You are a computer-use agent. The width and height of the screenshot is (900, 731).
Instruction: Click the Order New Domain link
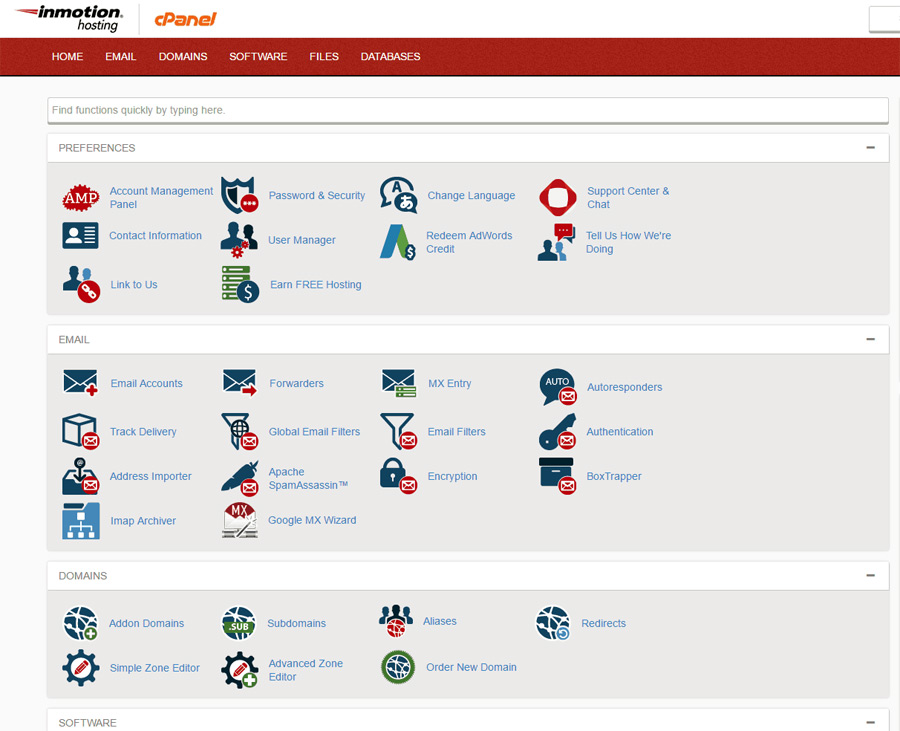[x=471, y=667]
